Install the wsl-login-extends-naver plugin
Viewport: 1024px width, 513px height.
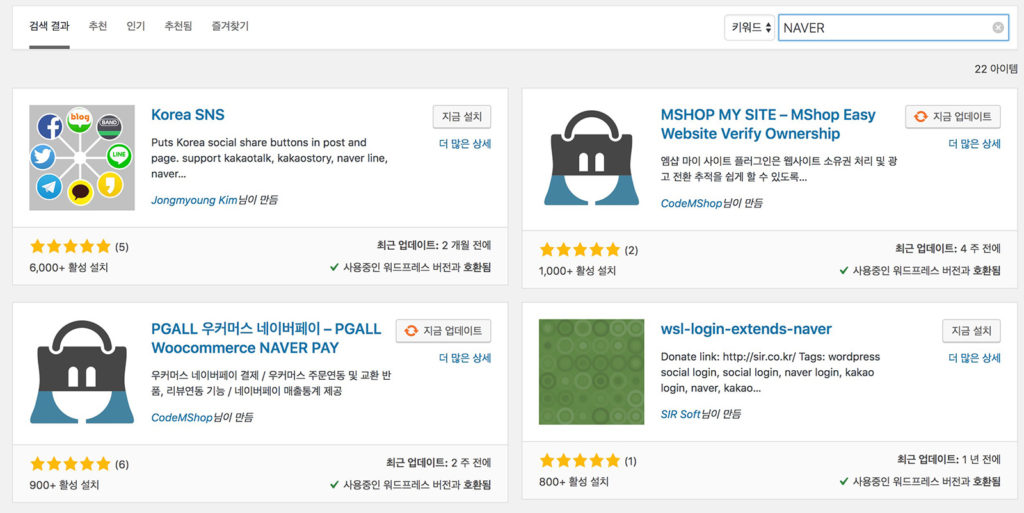click(x=971, y=331)
